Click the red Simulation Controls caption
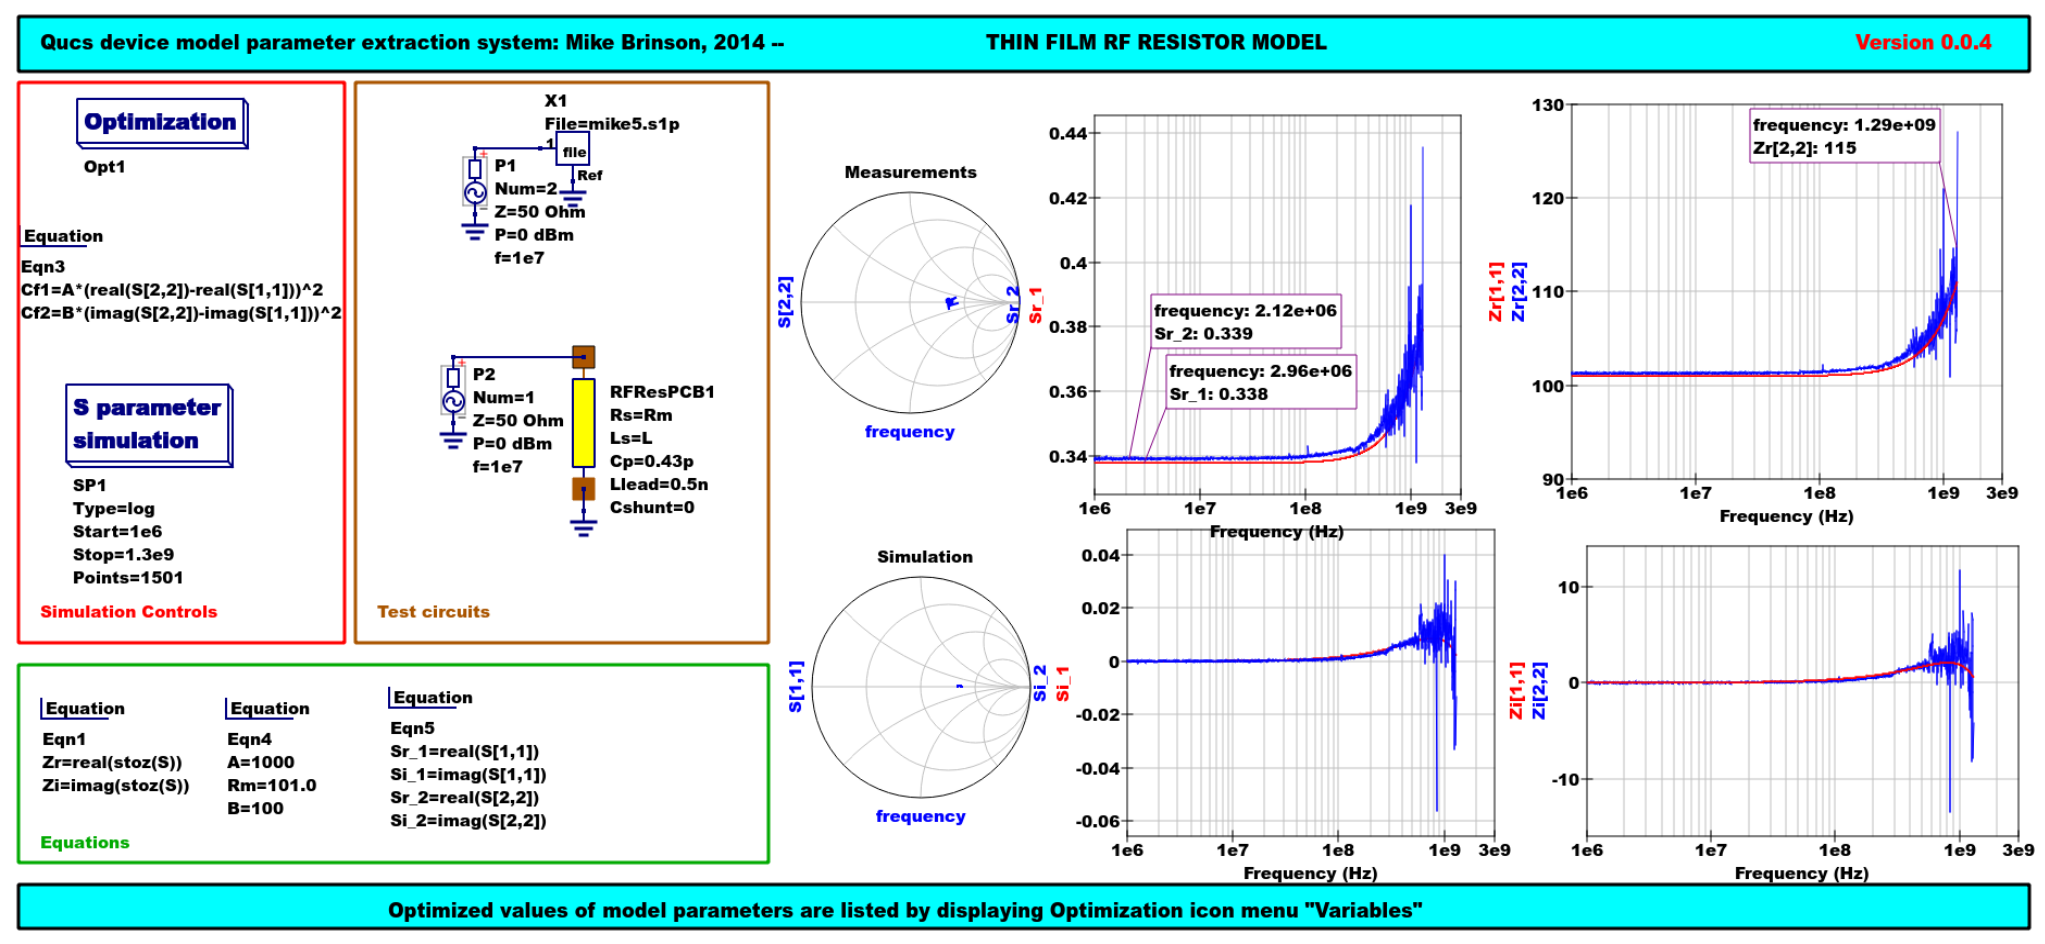The image size is (2045, 944). 128,611
